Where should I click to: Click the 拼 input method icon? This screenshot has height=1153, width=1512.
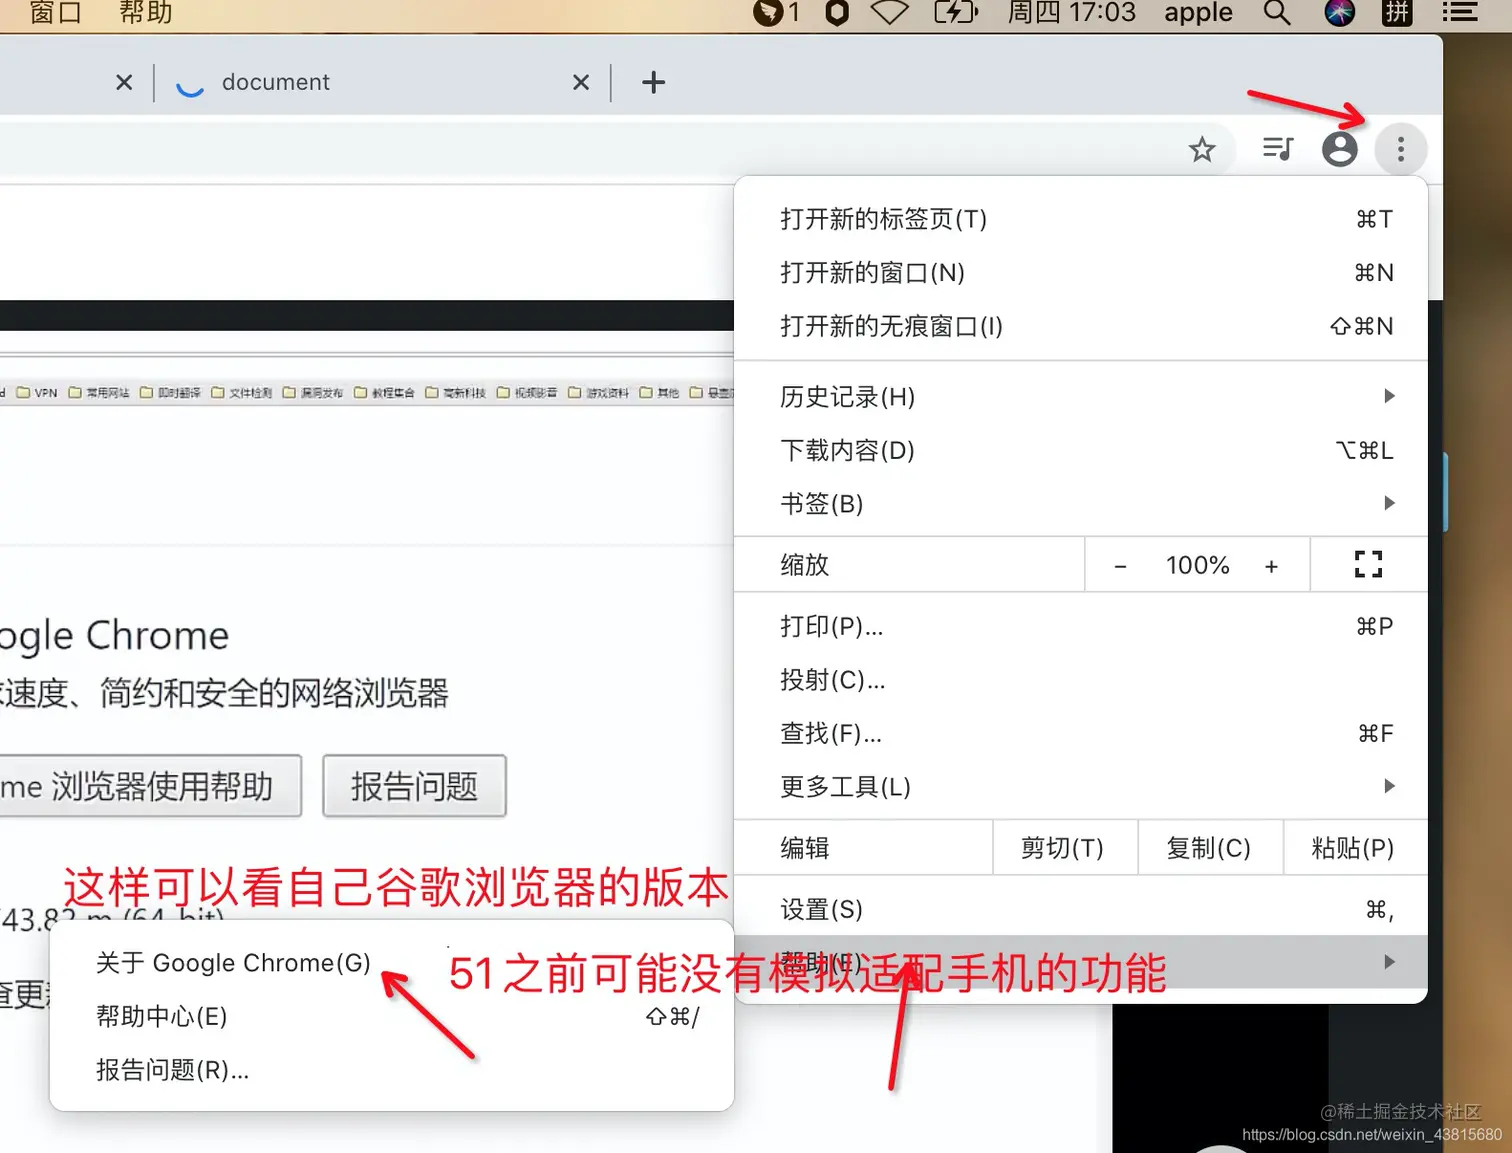1396,14
